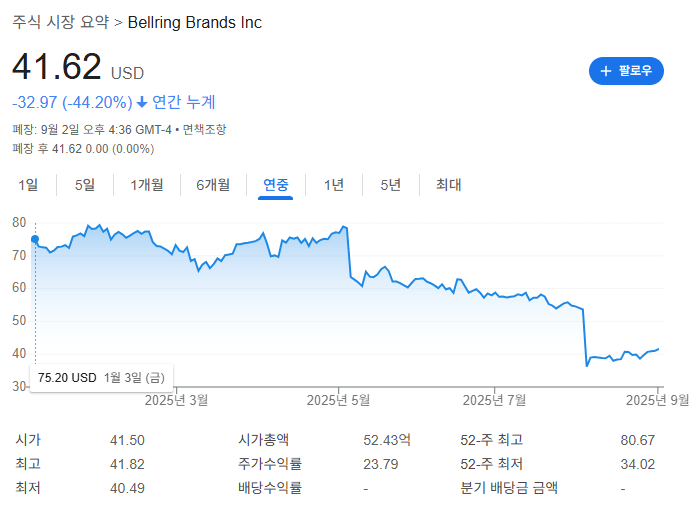Show the 최대 full history range

[x=449, y=184]
